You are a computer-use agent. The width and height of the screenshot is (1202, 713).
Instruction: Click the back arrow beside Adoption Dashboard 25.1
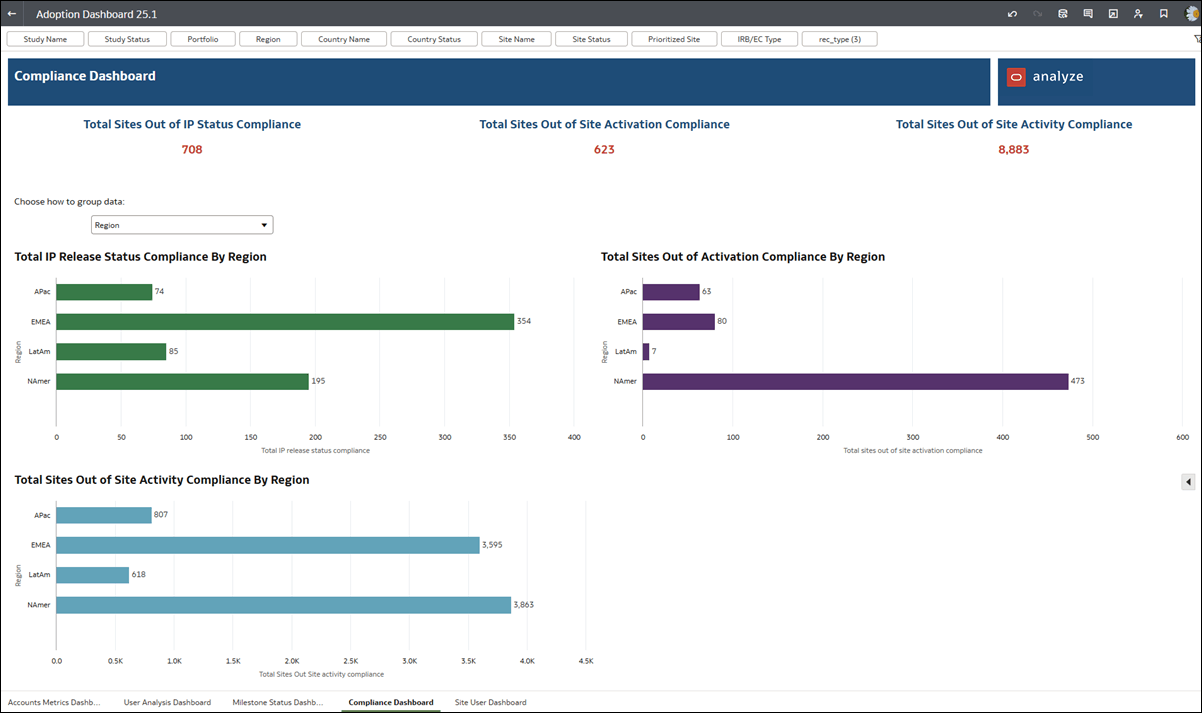(x=13, y=13)
